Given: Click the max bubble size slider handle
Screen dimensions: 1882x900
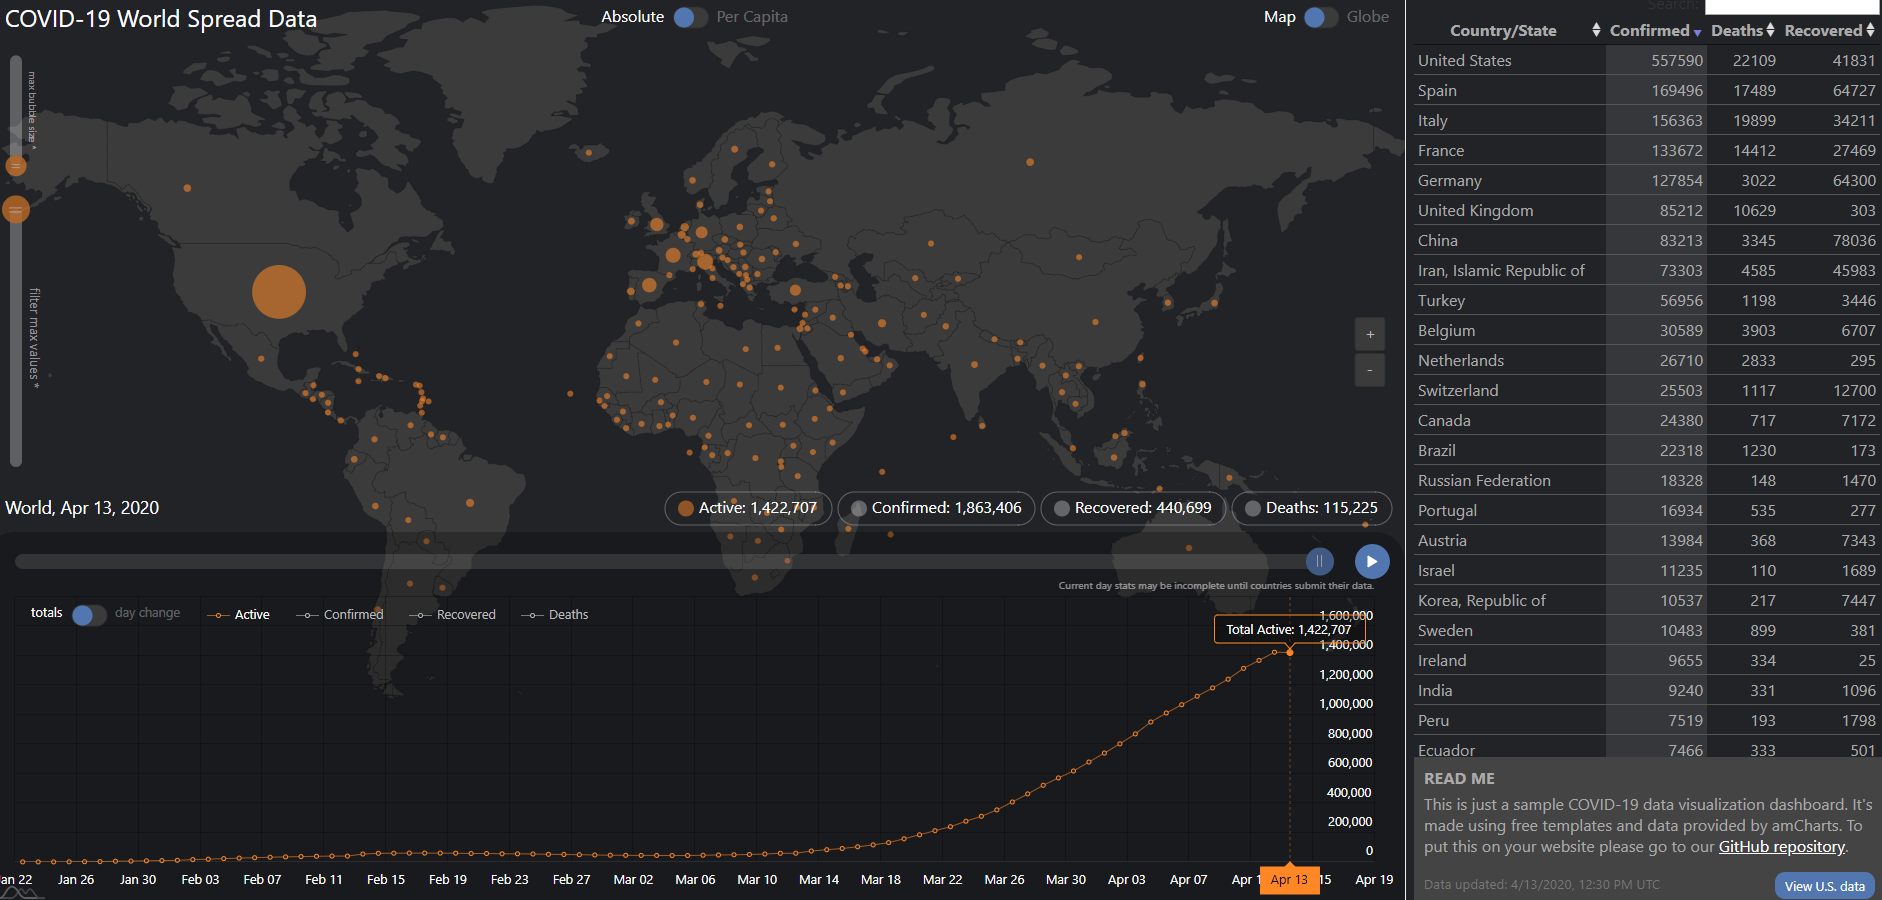Looking at the screenshot, I should (x=16, y=166).
